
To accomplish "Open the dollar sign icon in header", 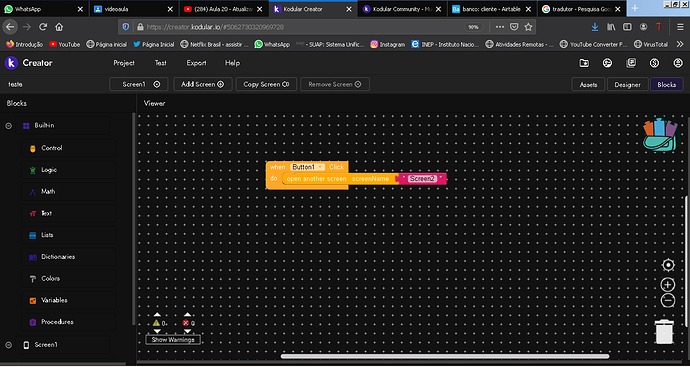I will (x=654, y=63).
